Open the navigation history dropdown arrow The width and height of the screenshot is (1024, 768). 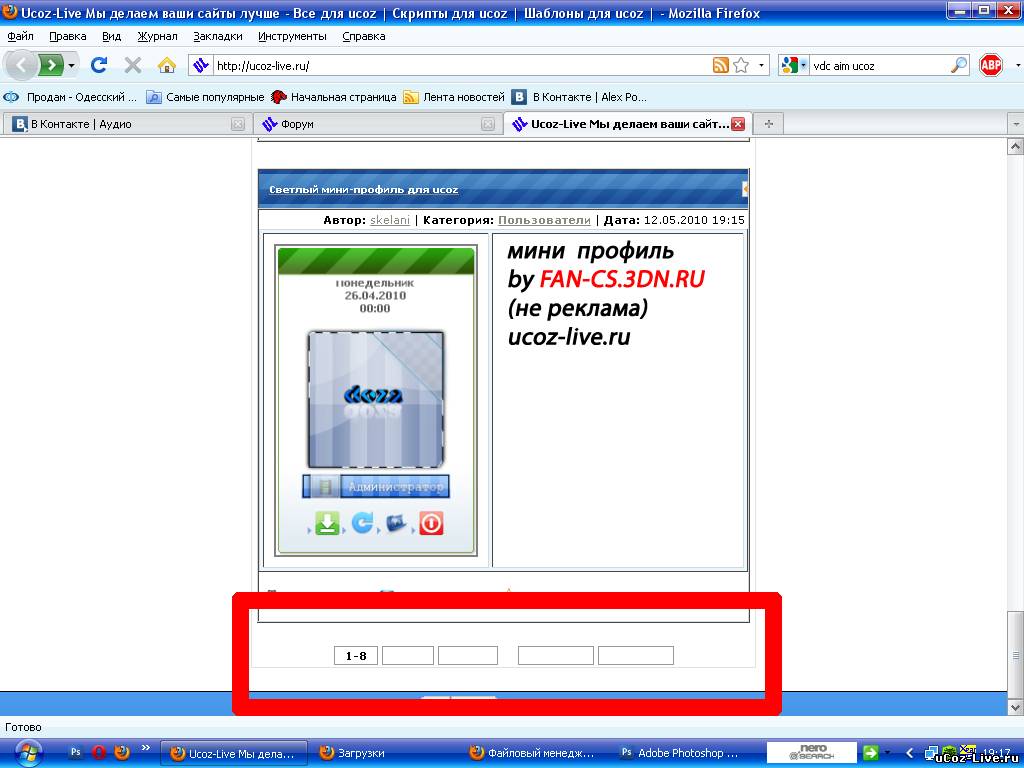71,65
